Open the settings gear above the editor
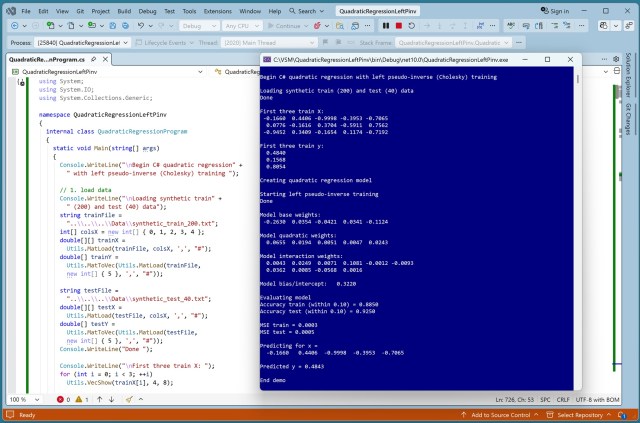640x423 pixels. click(x=616, y=60)
